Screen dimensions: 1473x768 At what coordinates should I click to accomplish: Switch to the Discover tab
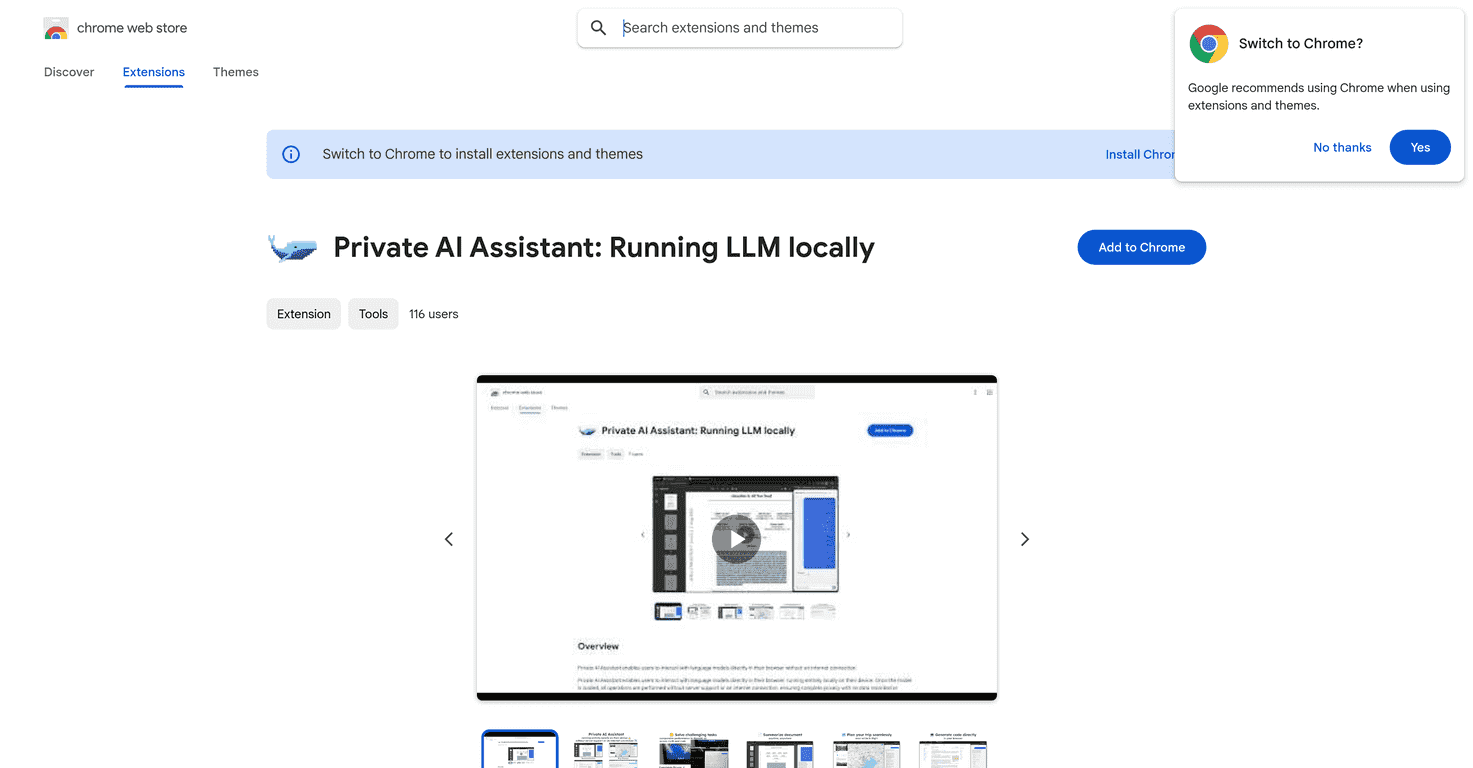[68, 71]
